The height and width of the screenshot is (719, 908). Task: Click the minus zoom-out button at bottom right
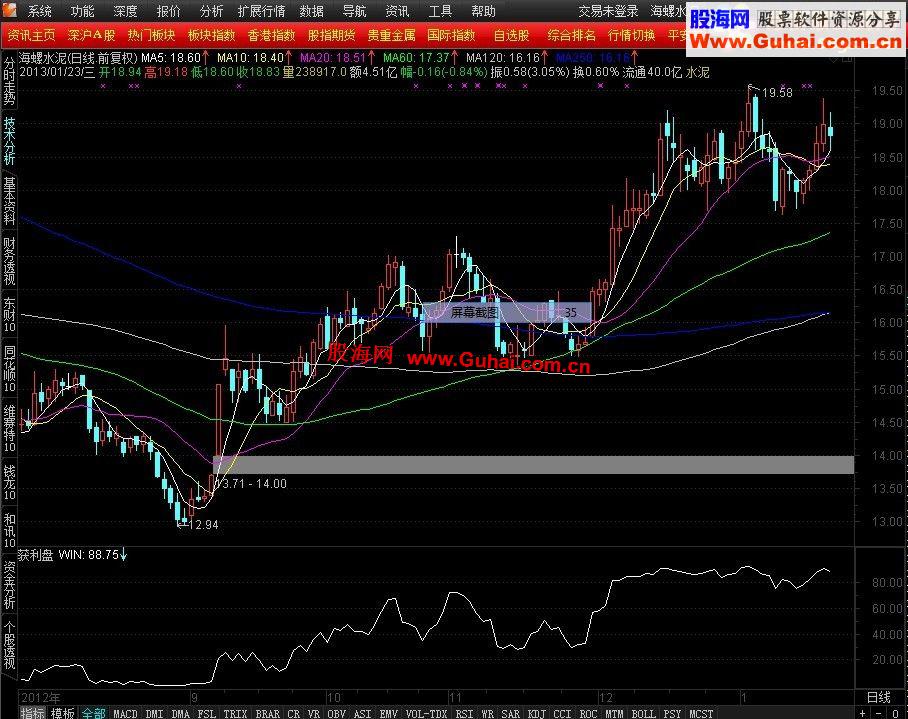click(x=878, y=713)
